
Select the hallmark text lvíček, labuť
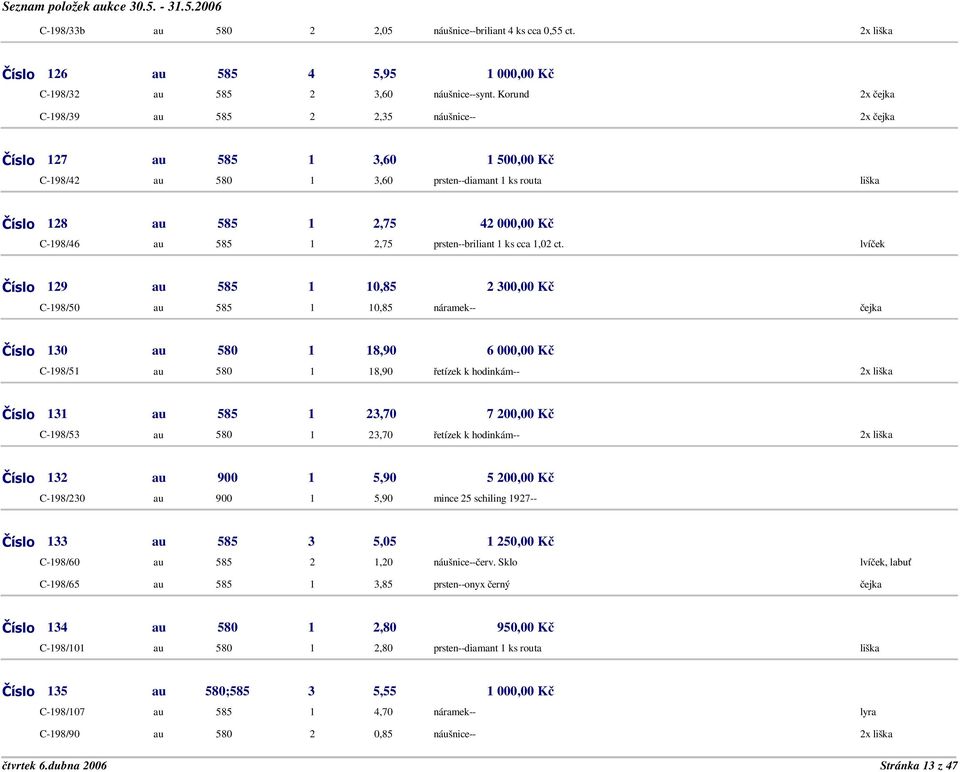885,562
